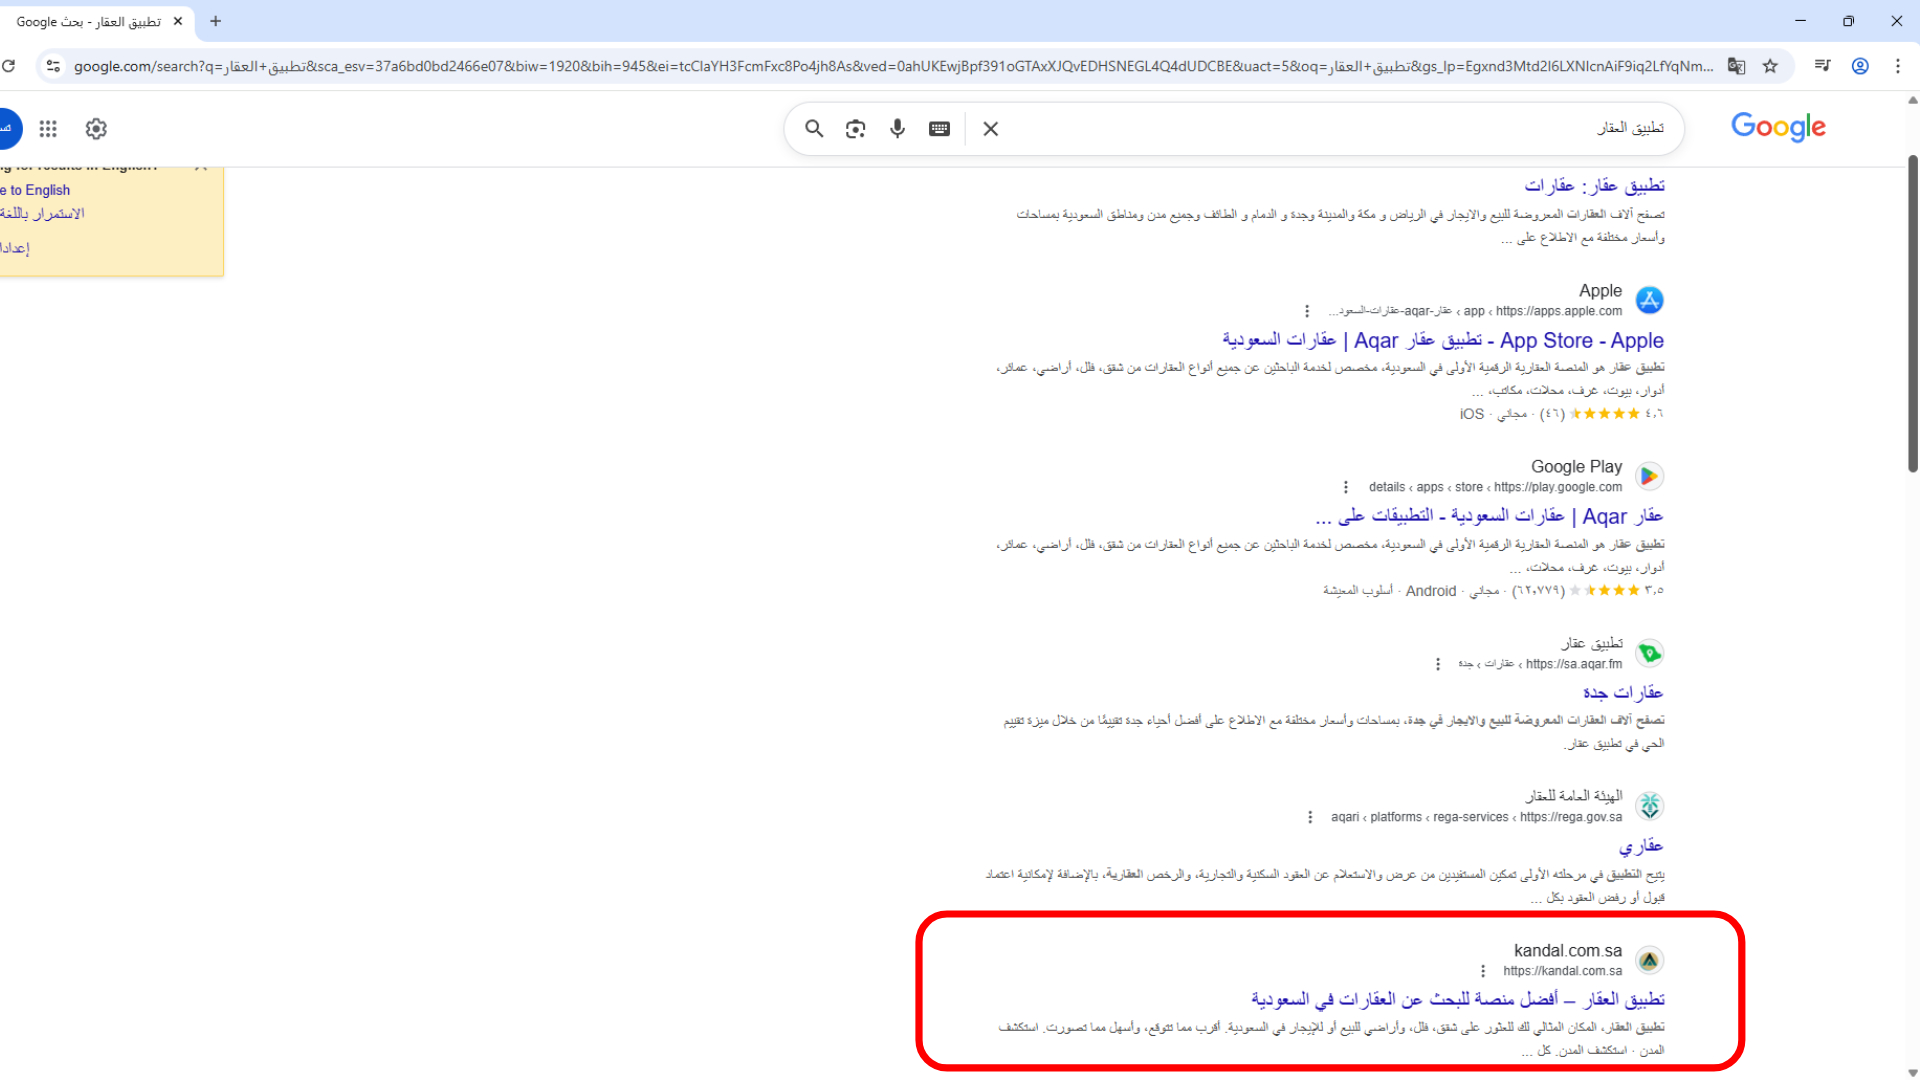Open the three-dot menu beside the Apple result
Screen dimensions: 1920x1080
pyautogui.click(x=1307, y=310)
